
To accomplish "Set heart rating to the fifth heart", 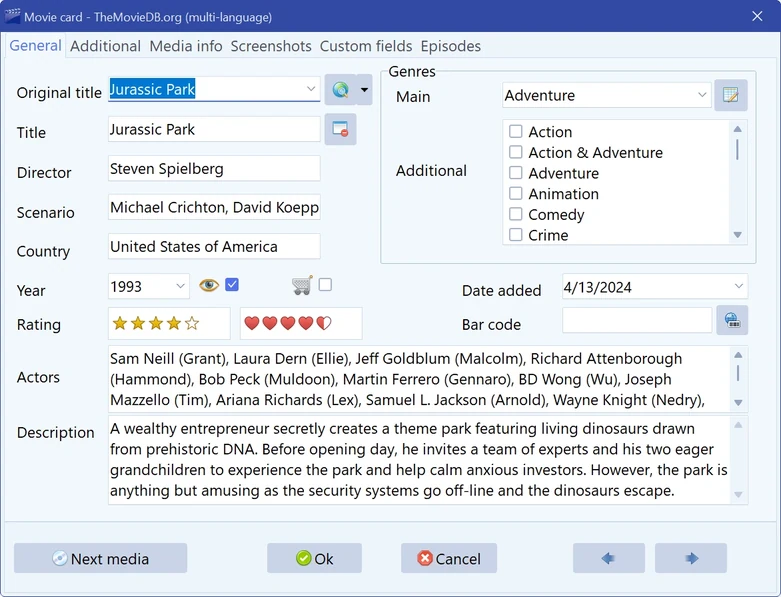I will [324, 324].
